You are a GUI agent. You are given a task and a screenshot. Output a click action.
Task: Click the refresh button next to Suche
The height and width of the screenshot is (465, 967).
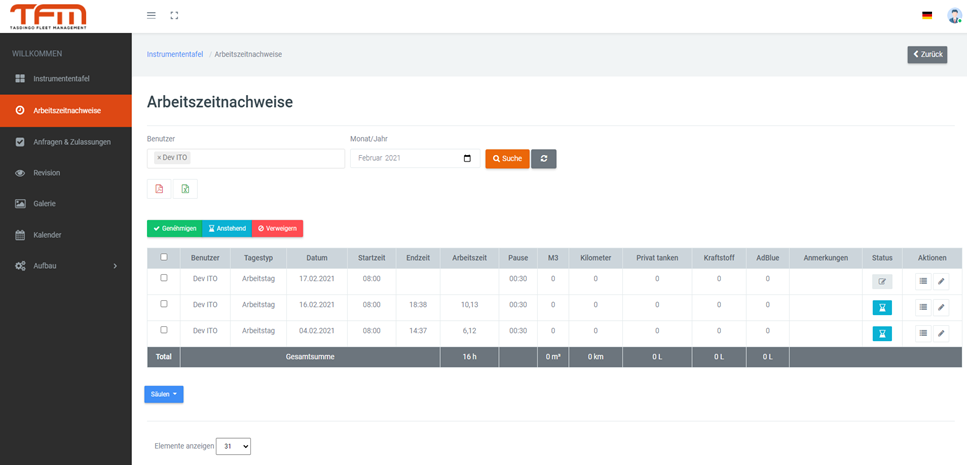[544, 158]
